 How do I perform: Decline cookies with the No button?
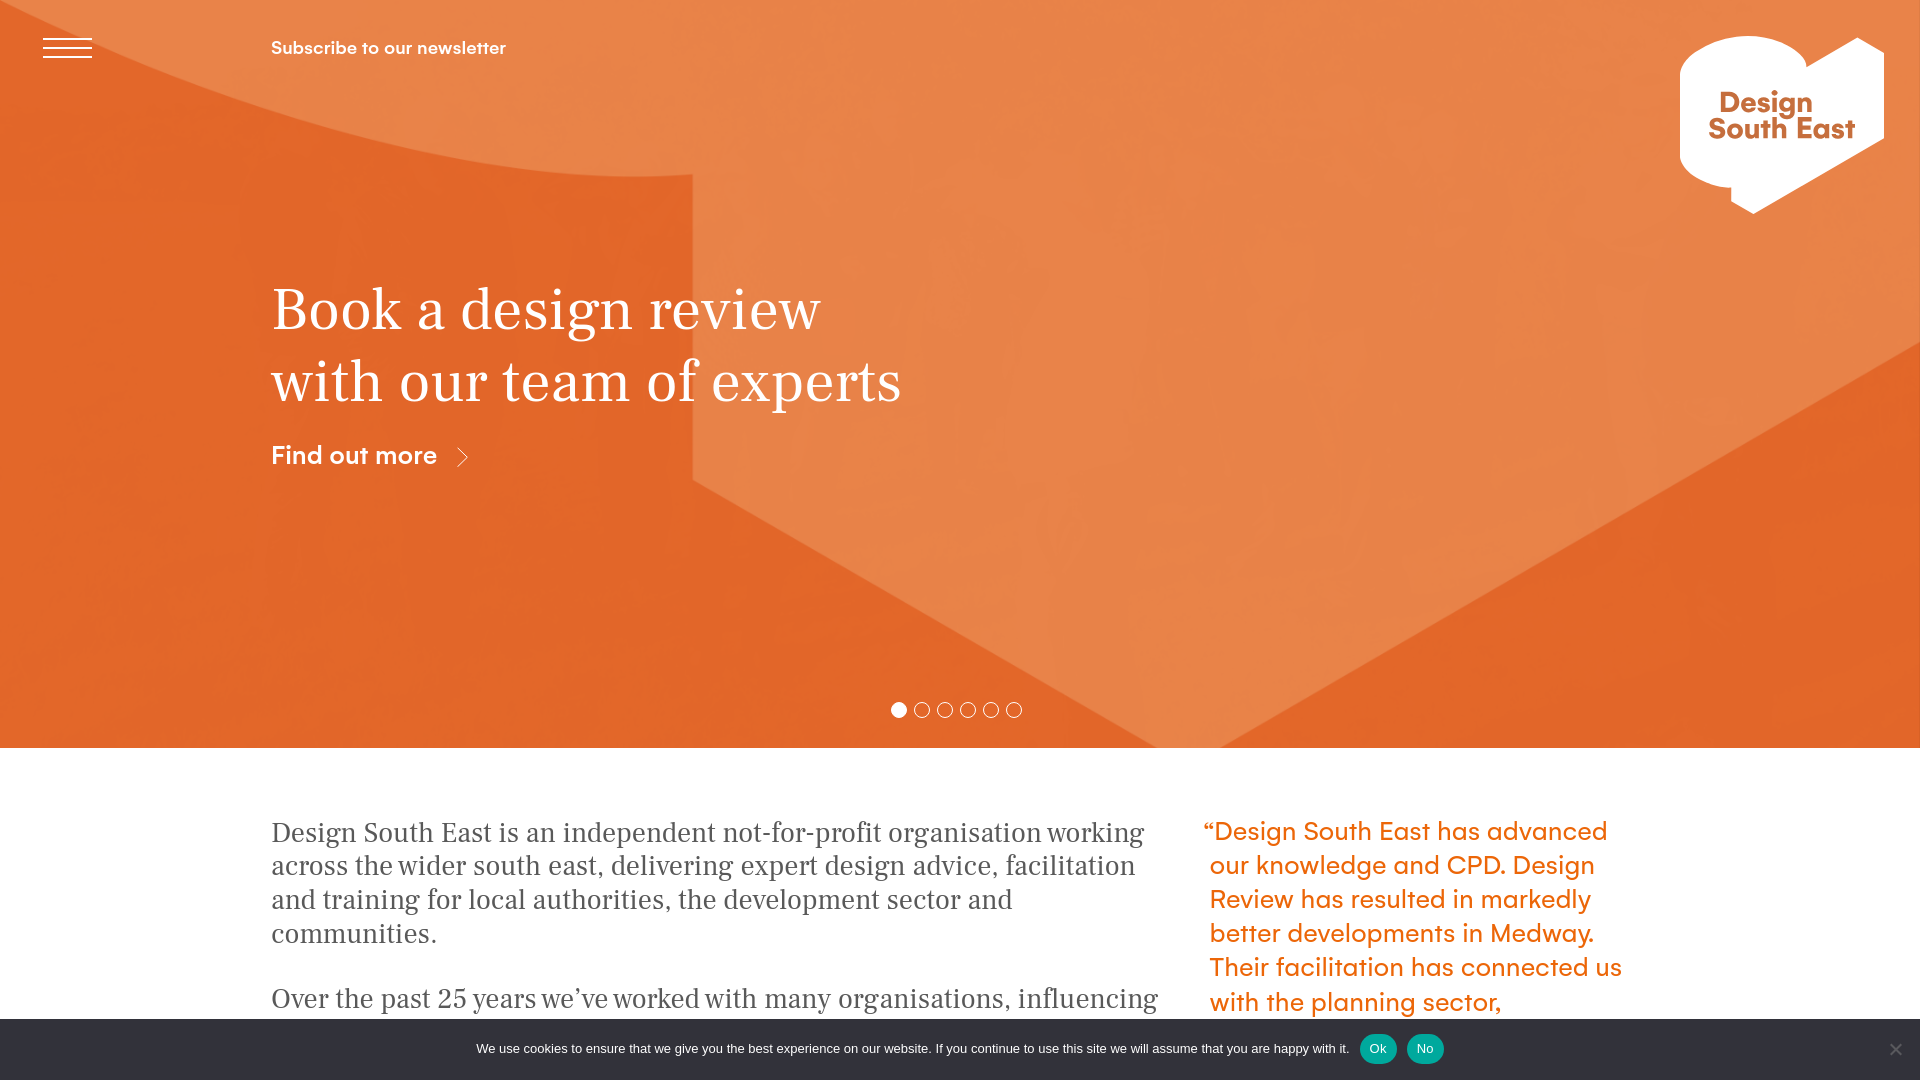pyautogui.click(x=1425, y=1049)
